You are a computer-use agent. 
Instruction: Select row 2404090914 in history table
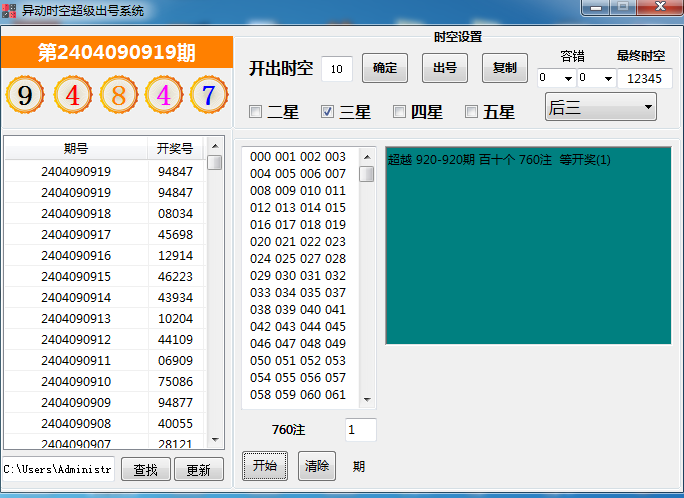coord(105,297)
